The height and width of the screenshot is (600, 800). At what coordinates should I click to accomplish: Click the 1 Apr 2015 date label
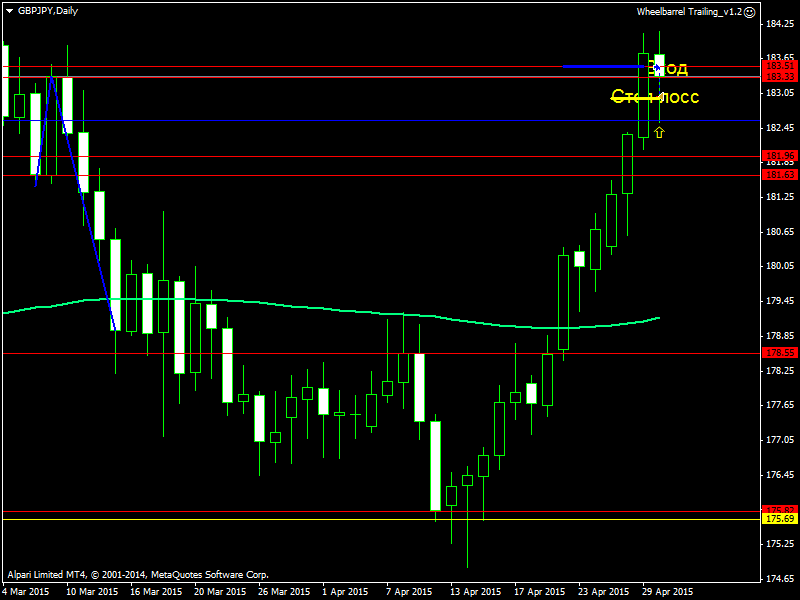345,592
